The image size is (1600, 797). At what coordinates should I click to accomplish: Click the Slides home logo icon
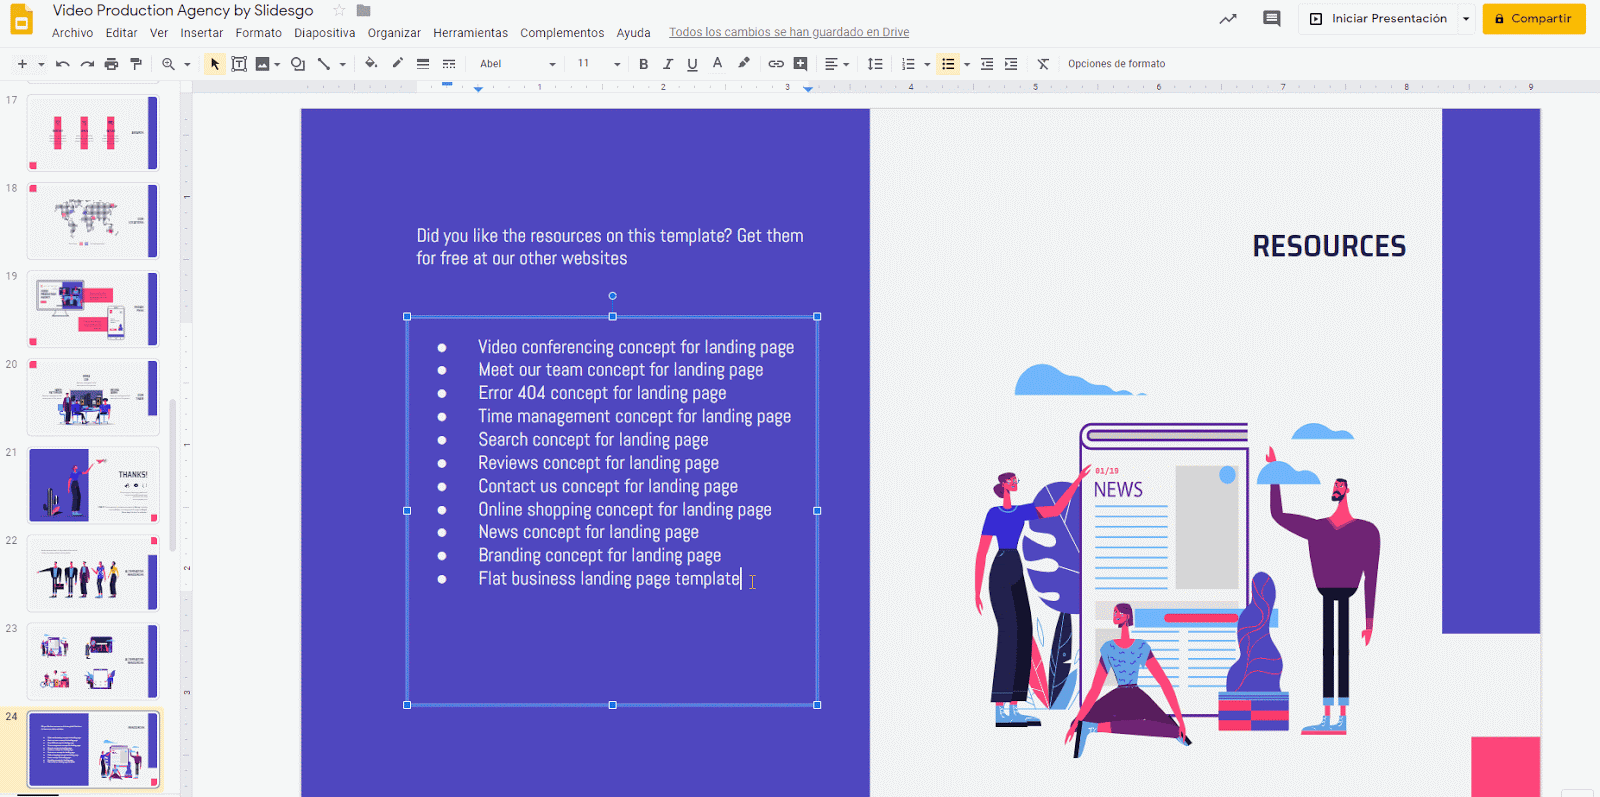click(21, 19)
